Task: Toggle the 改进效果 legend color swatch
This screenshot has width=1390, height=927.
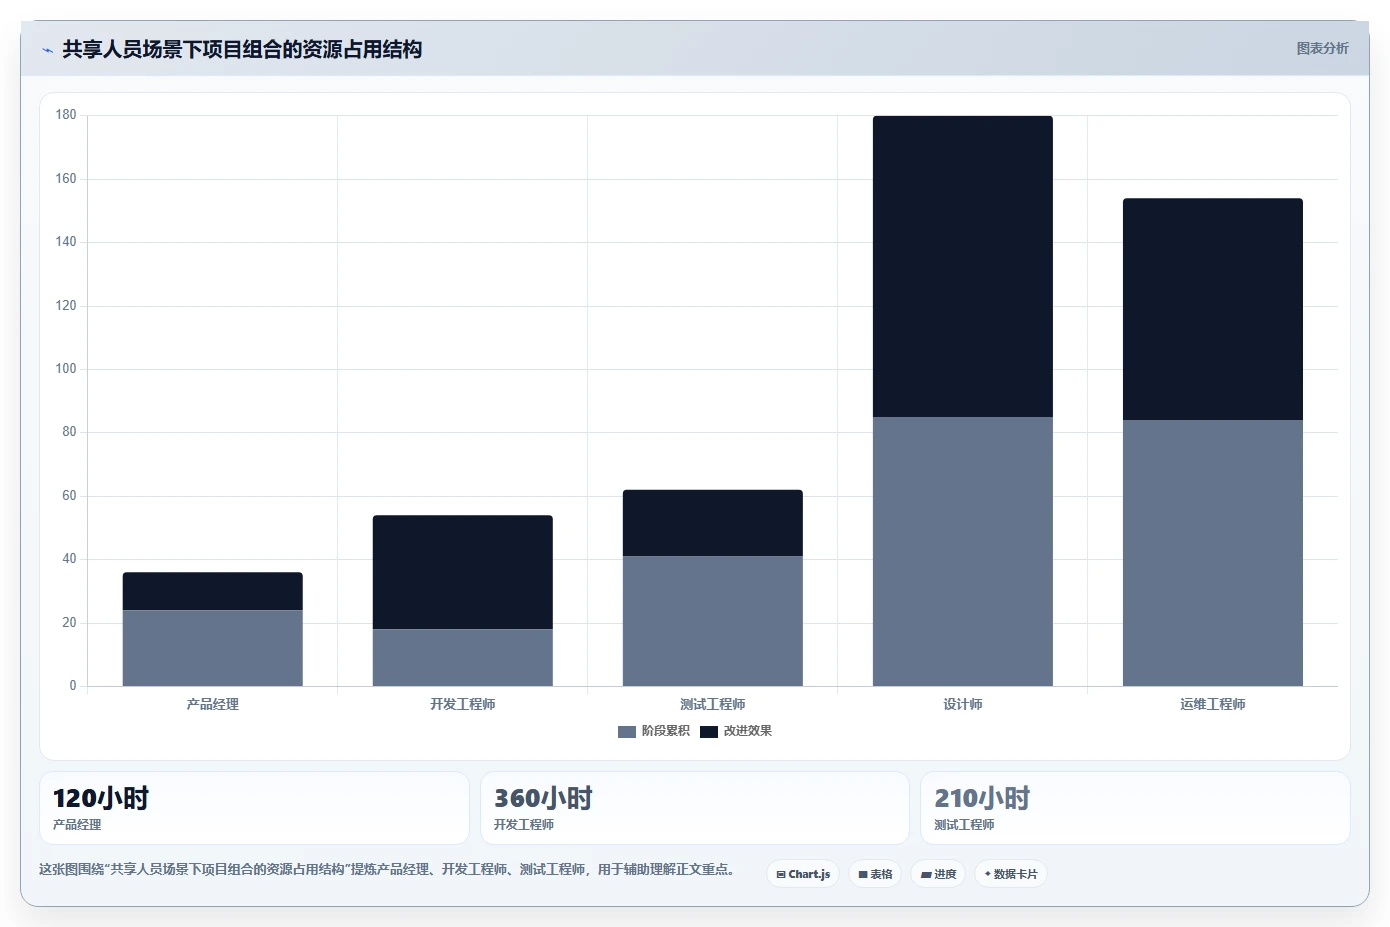Action: point(709,732)
